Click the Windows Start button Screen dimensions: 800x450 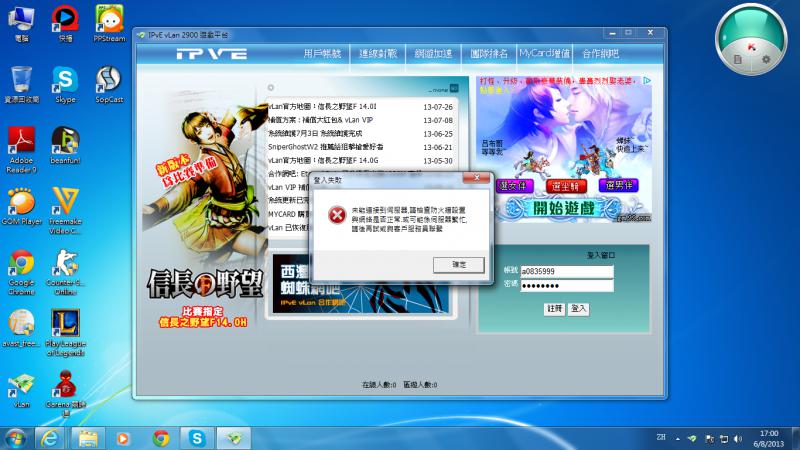click(15, 439)
